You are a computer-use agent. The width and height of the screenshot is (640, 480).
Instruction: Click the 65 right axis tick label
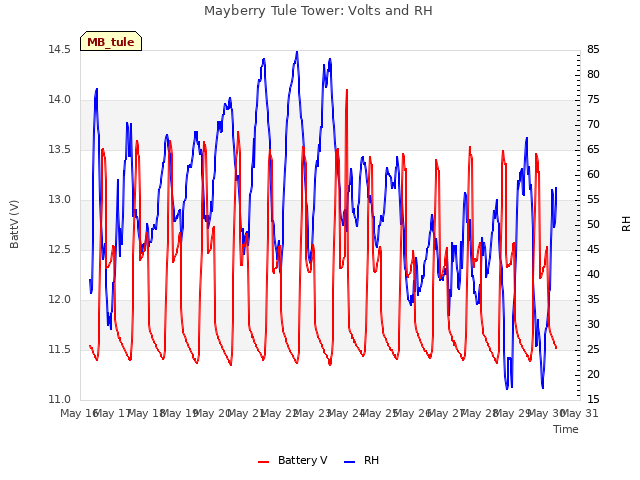(593, 150)
